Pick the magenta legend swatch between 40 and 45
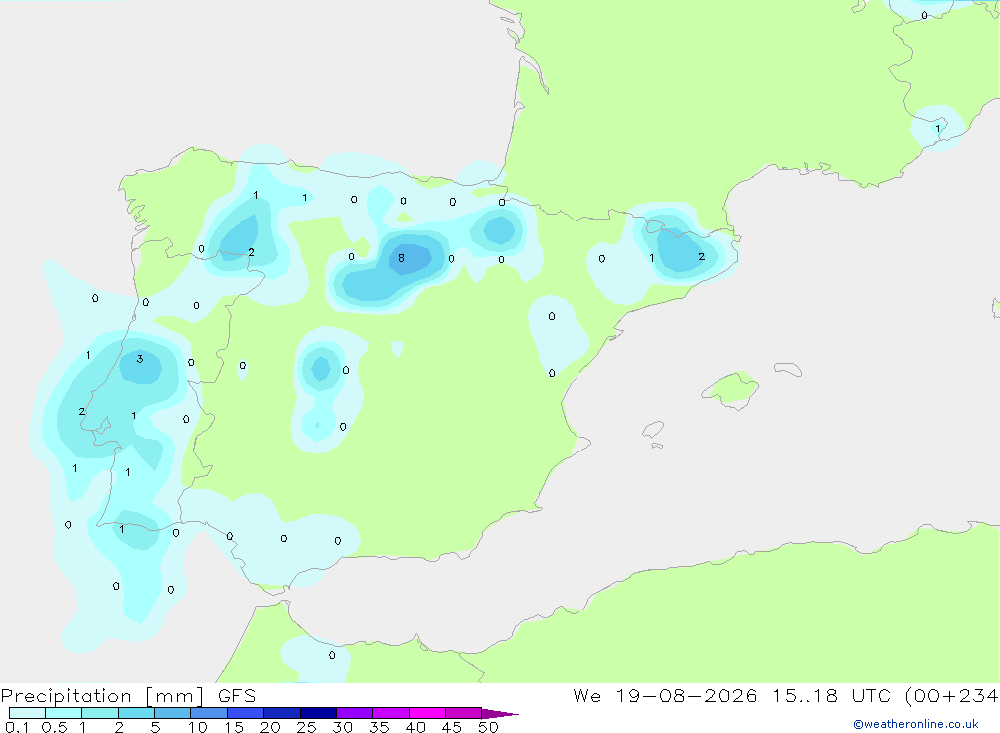The width and height of the screenshot is (1000, 733). (427, 713)
